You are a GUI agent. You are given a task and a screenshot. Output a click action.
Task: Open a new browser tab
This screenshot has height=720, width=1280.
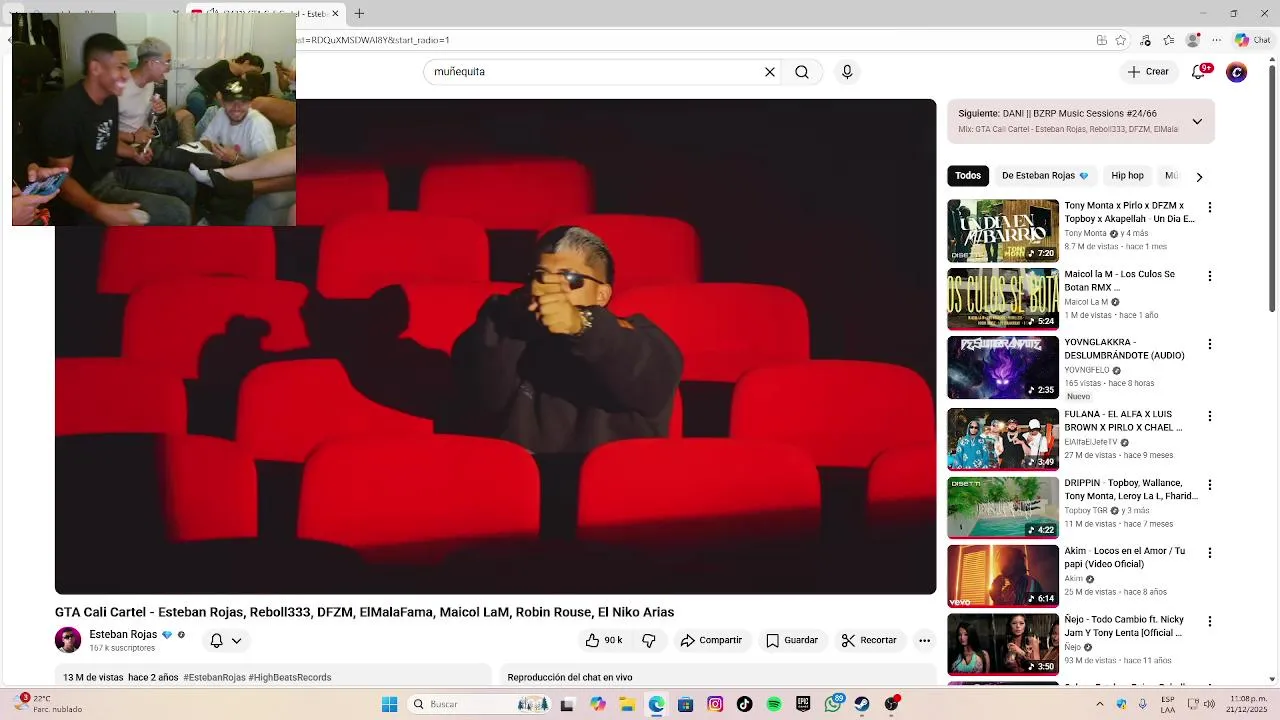(x=359, y=13)
